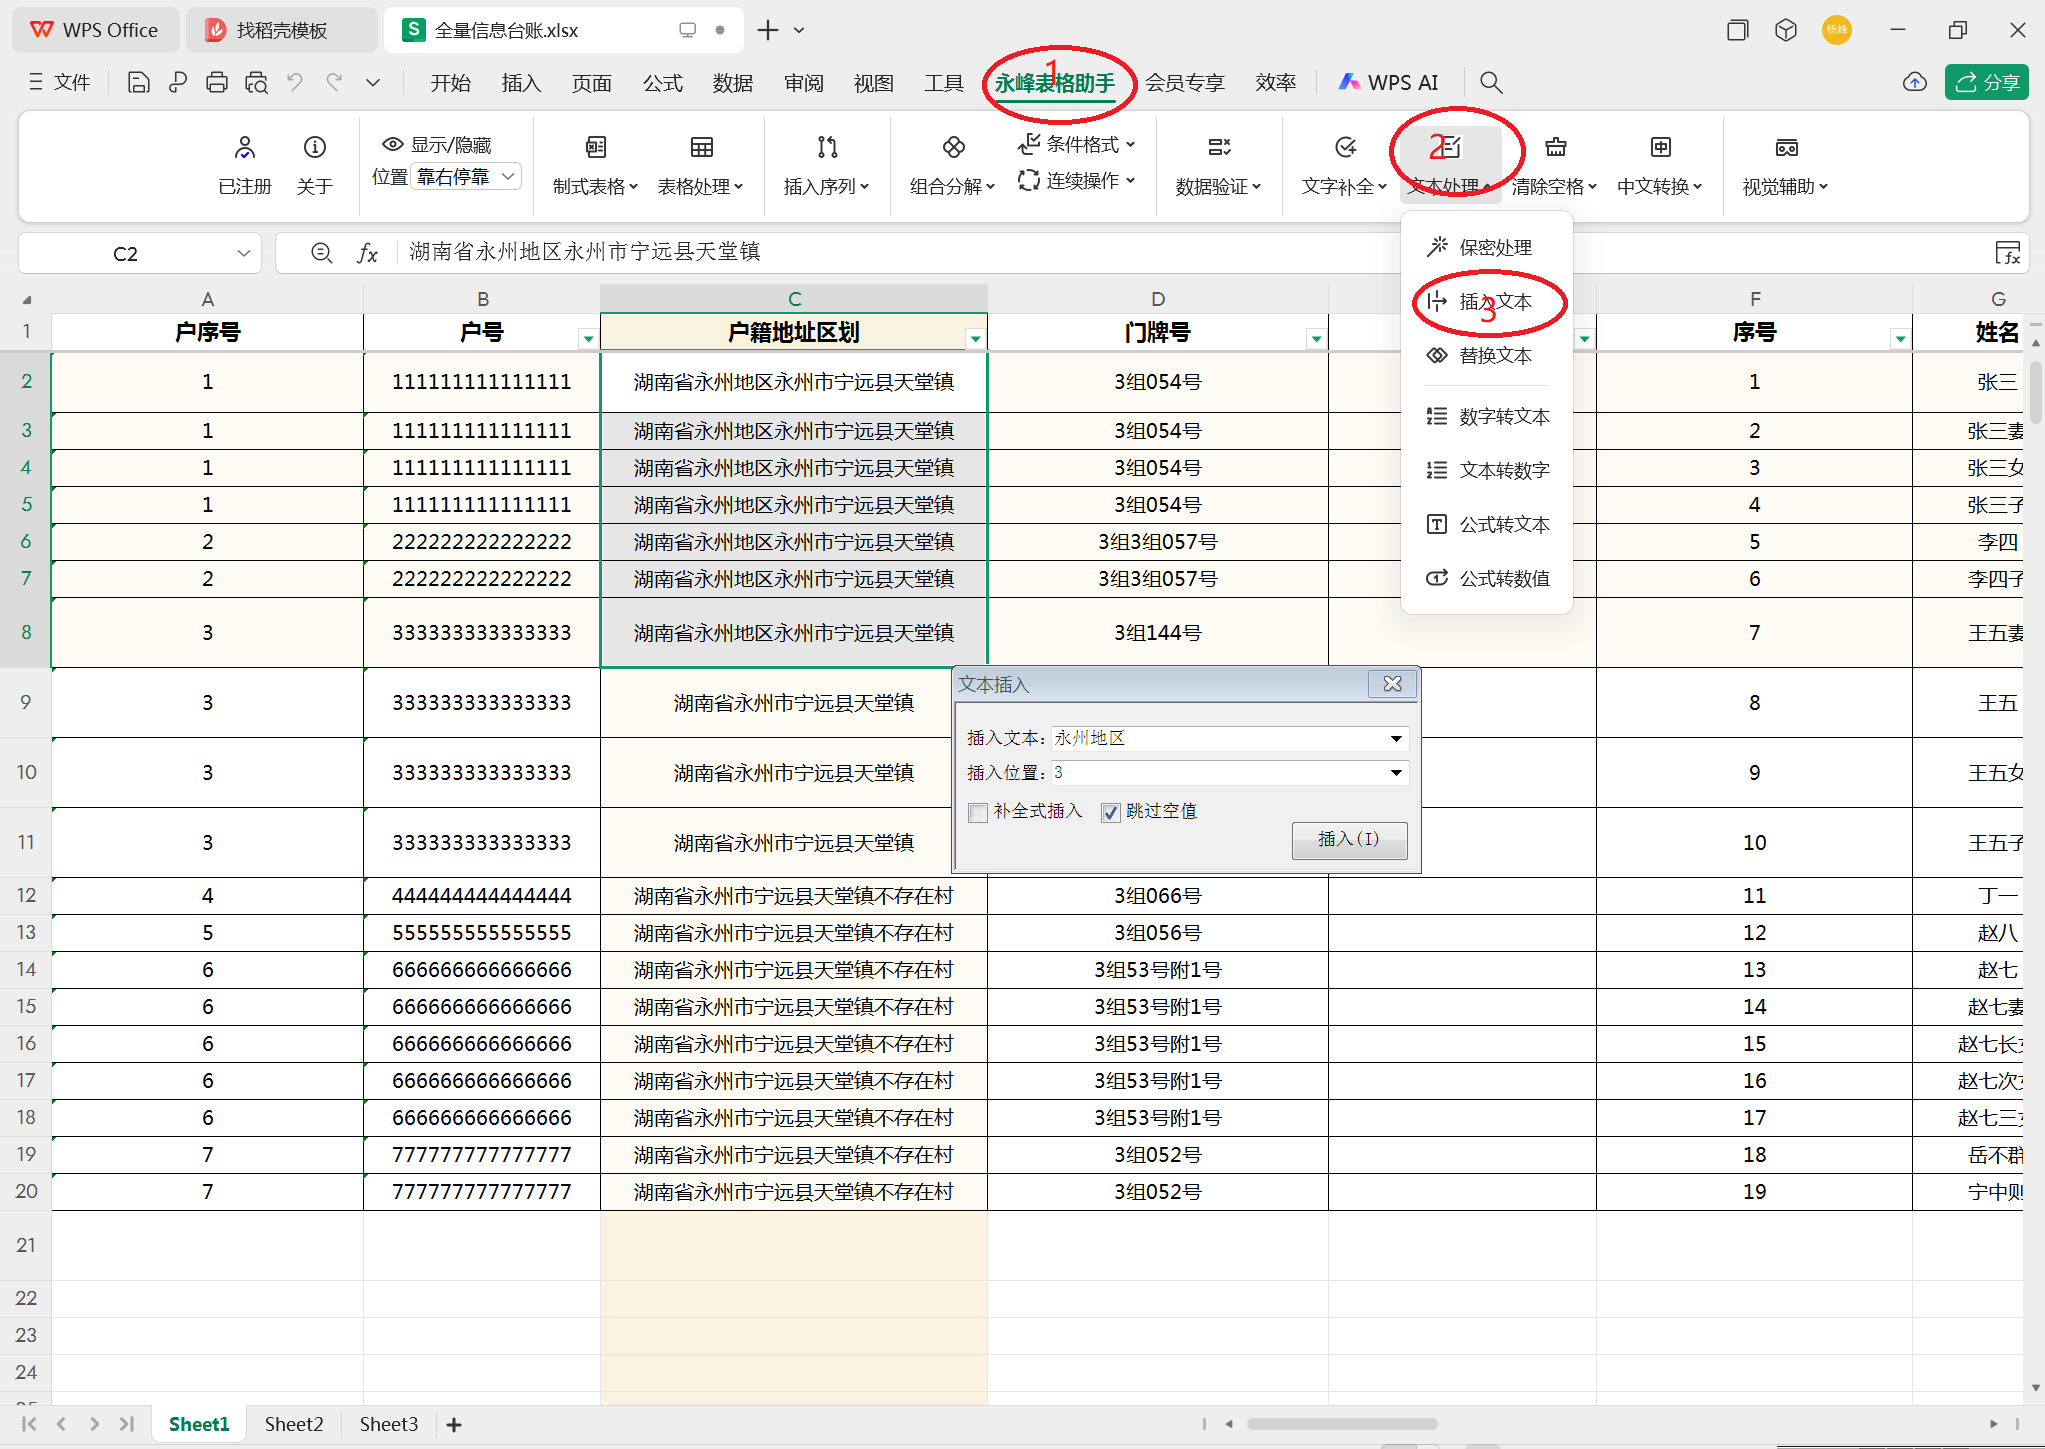Image resolution: width=2045 pixels, height=1449 pixels.
Task: Select 替换文本 from the dropdown menu
Action: pos(1494,356)
